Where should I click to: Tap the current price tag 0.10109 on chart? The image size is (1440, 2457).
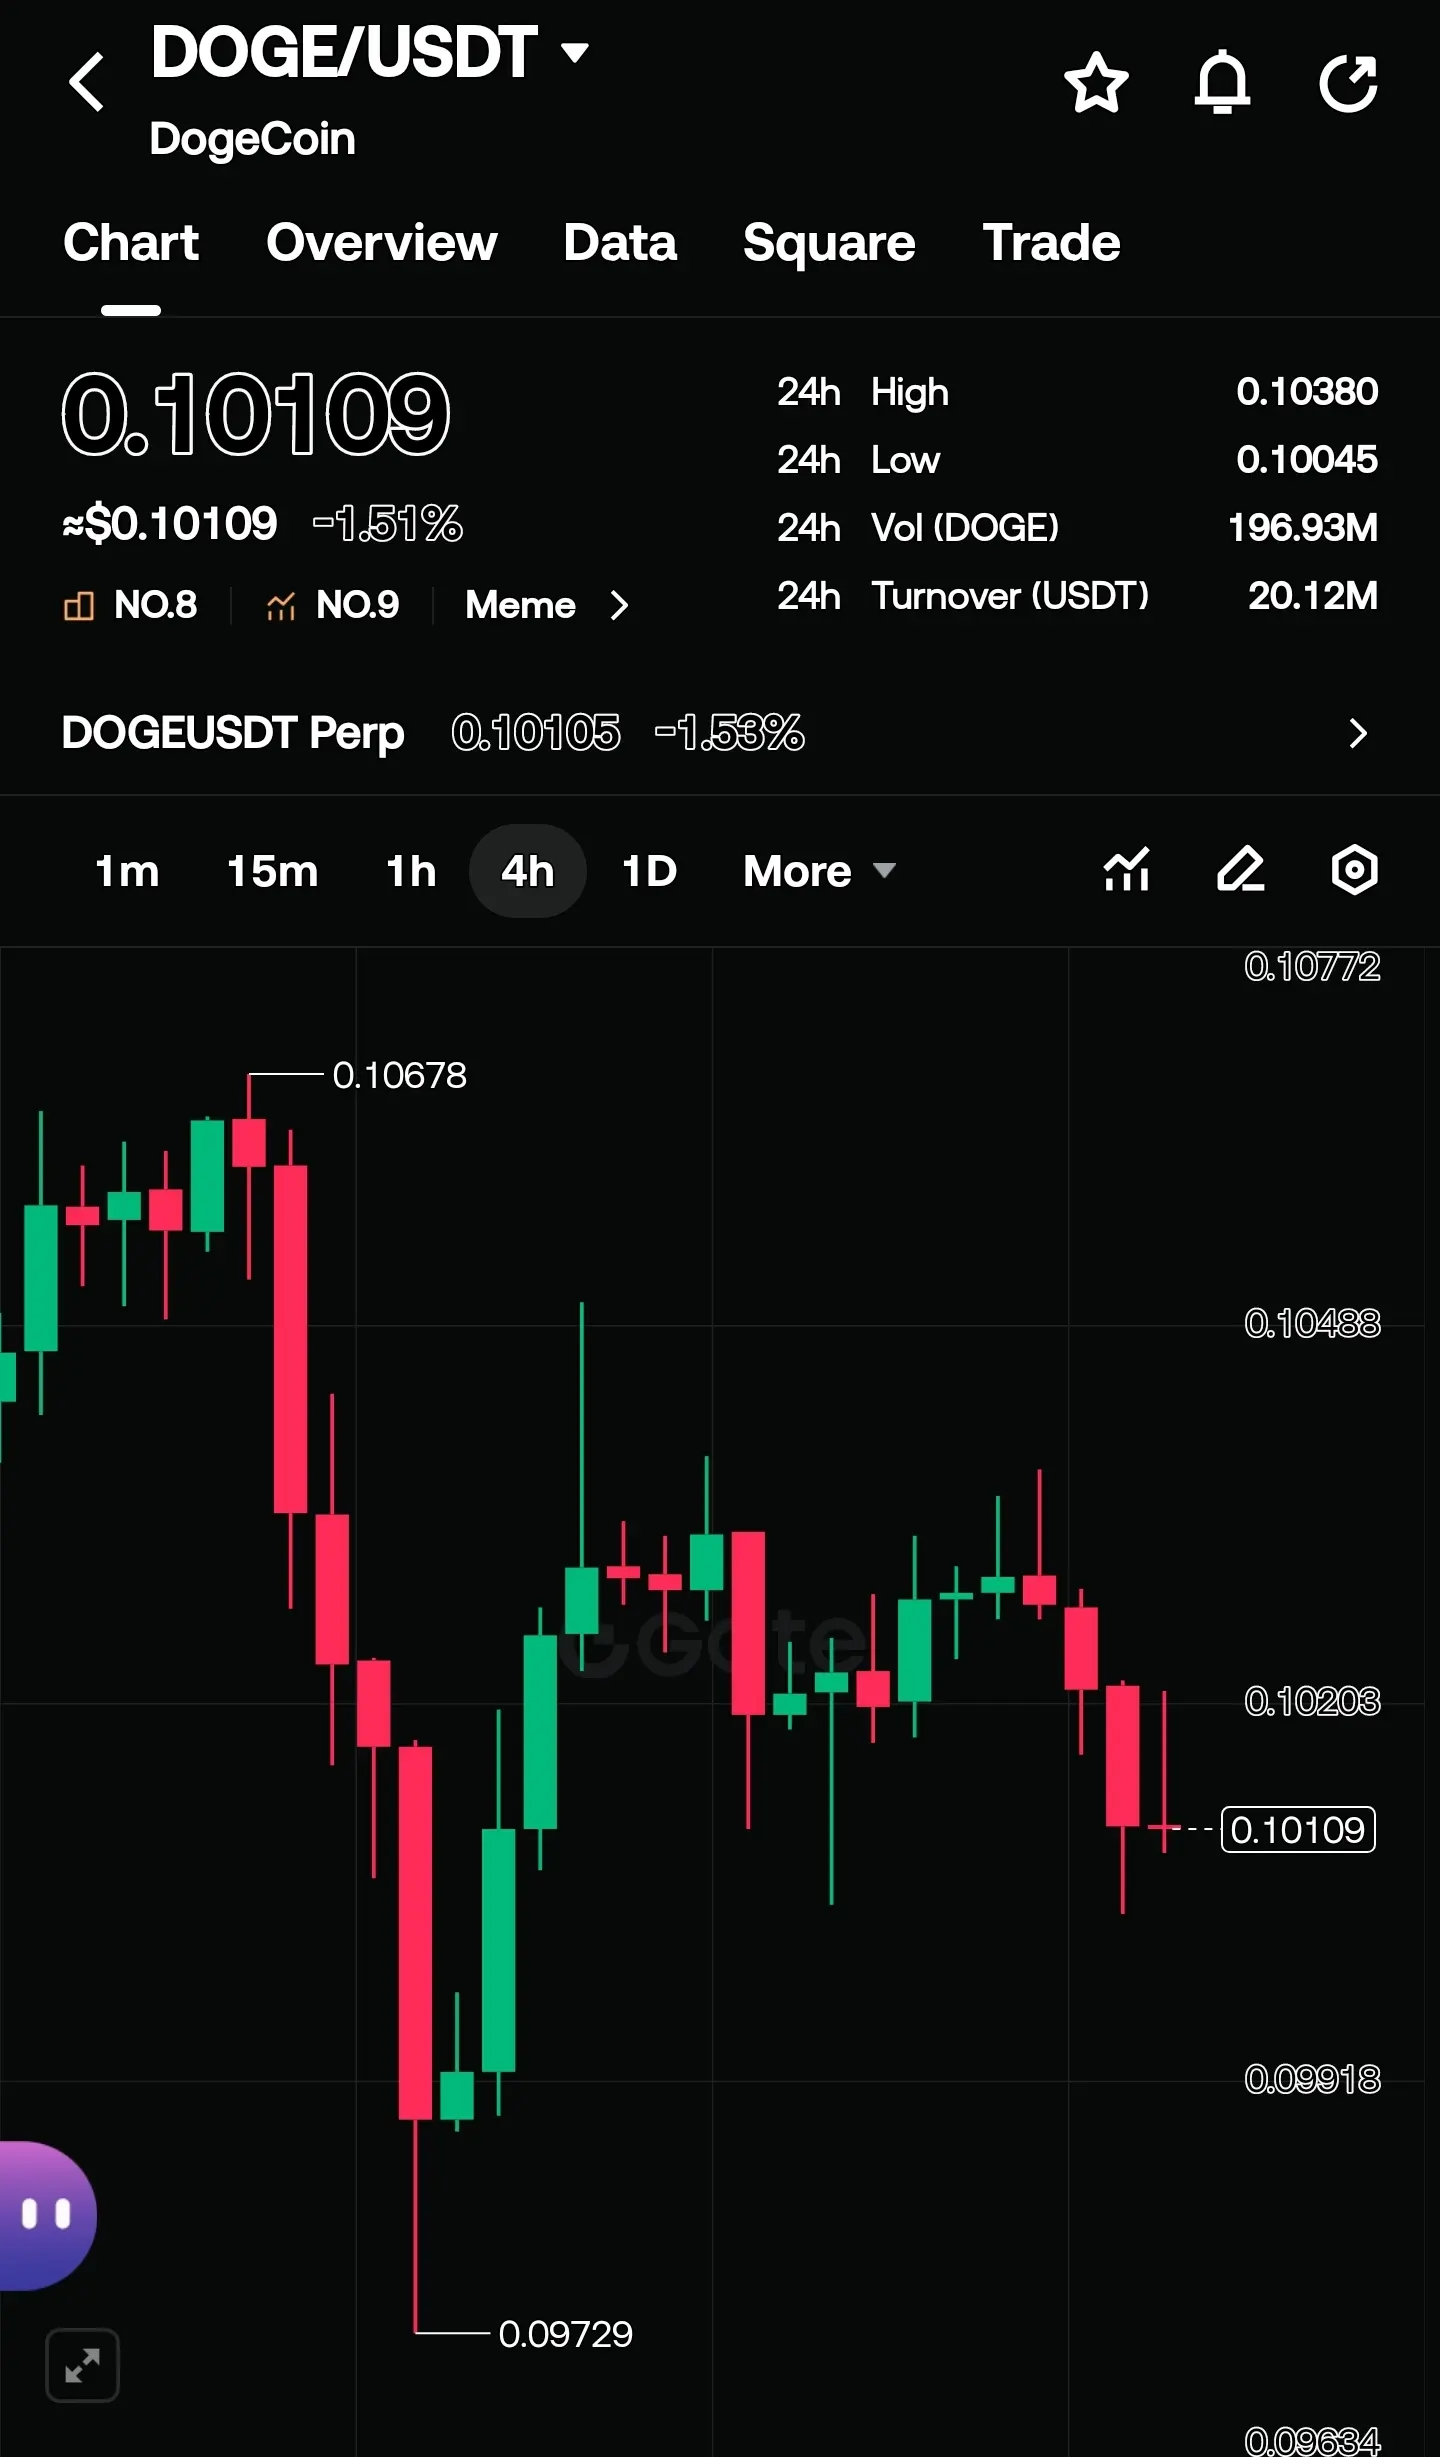pyautogui.click(x=1298, y=1830)
